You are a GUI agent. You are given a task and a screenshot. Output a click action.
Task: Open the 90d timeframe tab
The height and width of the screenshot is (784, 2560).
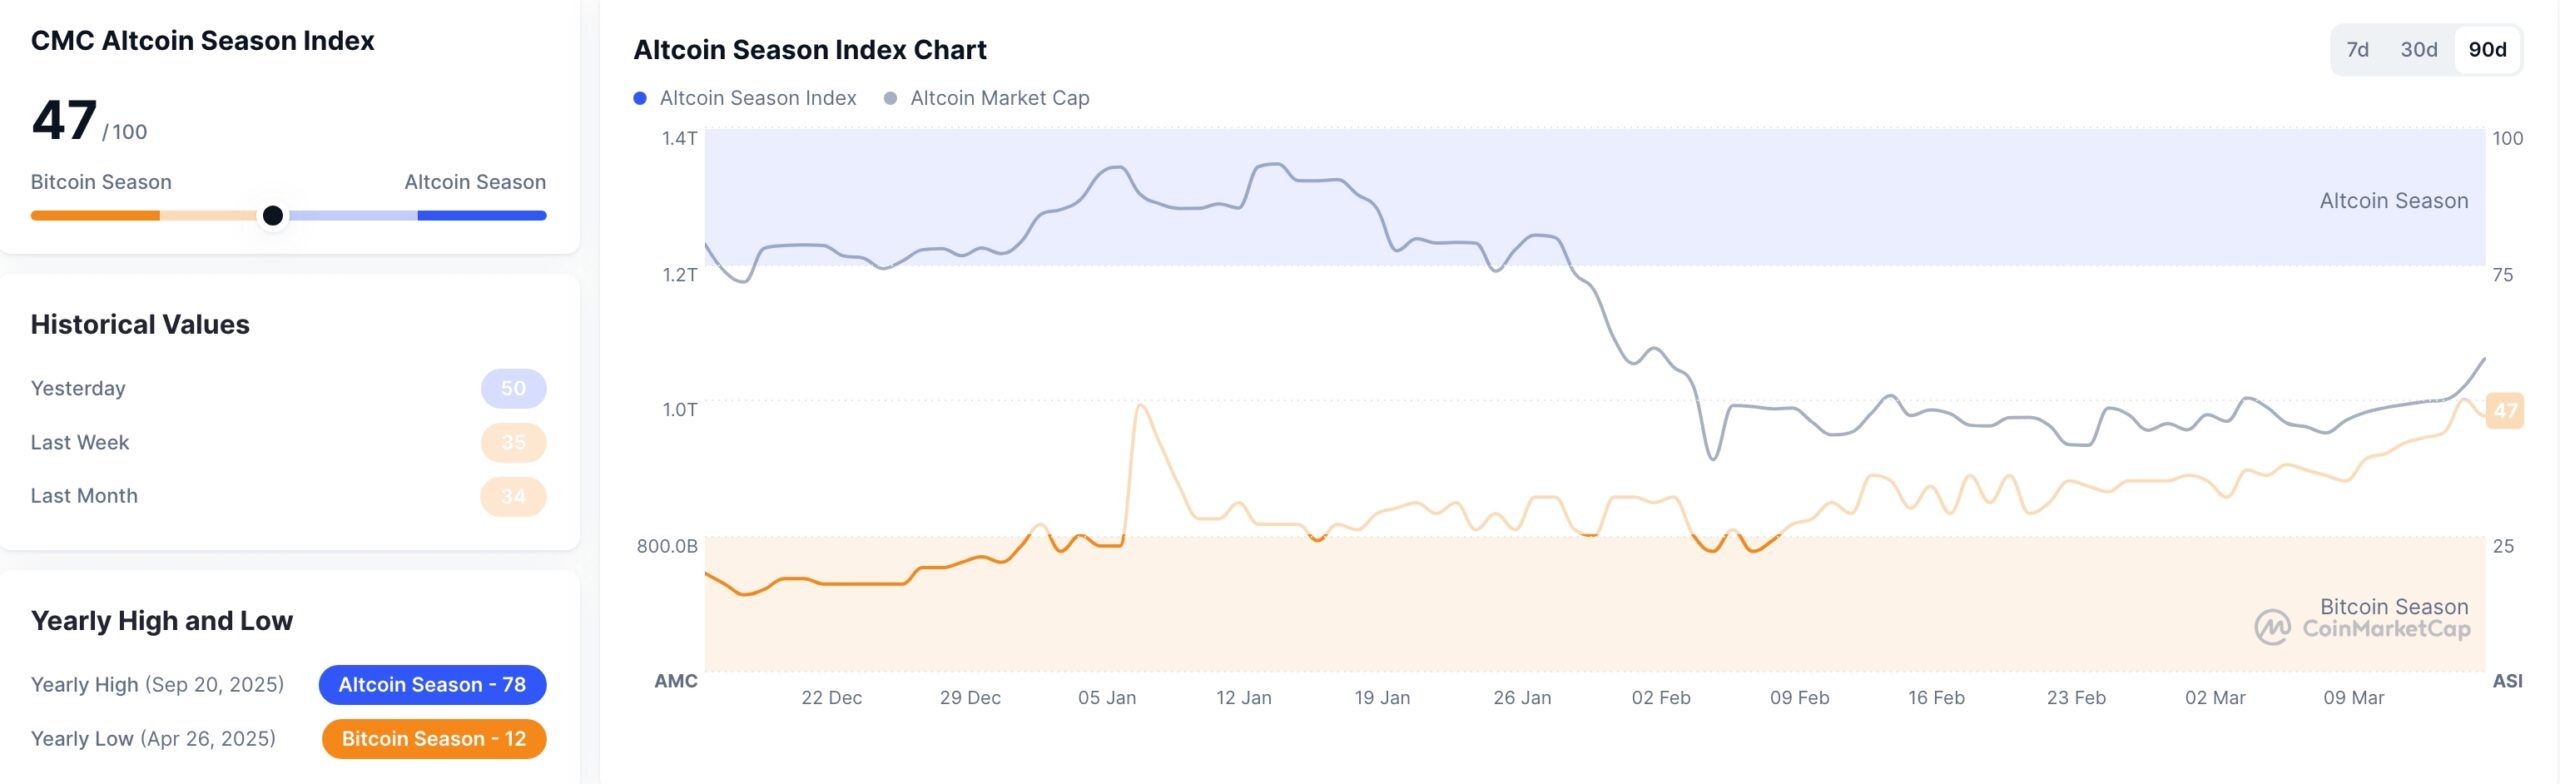point(2489,48)
